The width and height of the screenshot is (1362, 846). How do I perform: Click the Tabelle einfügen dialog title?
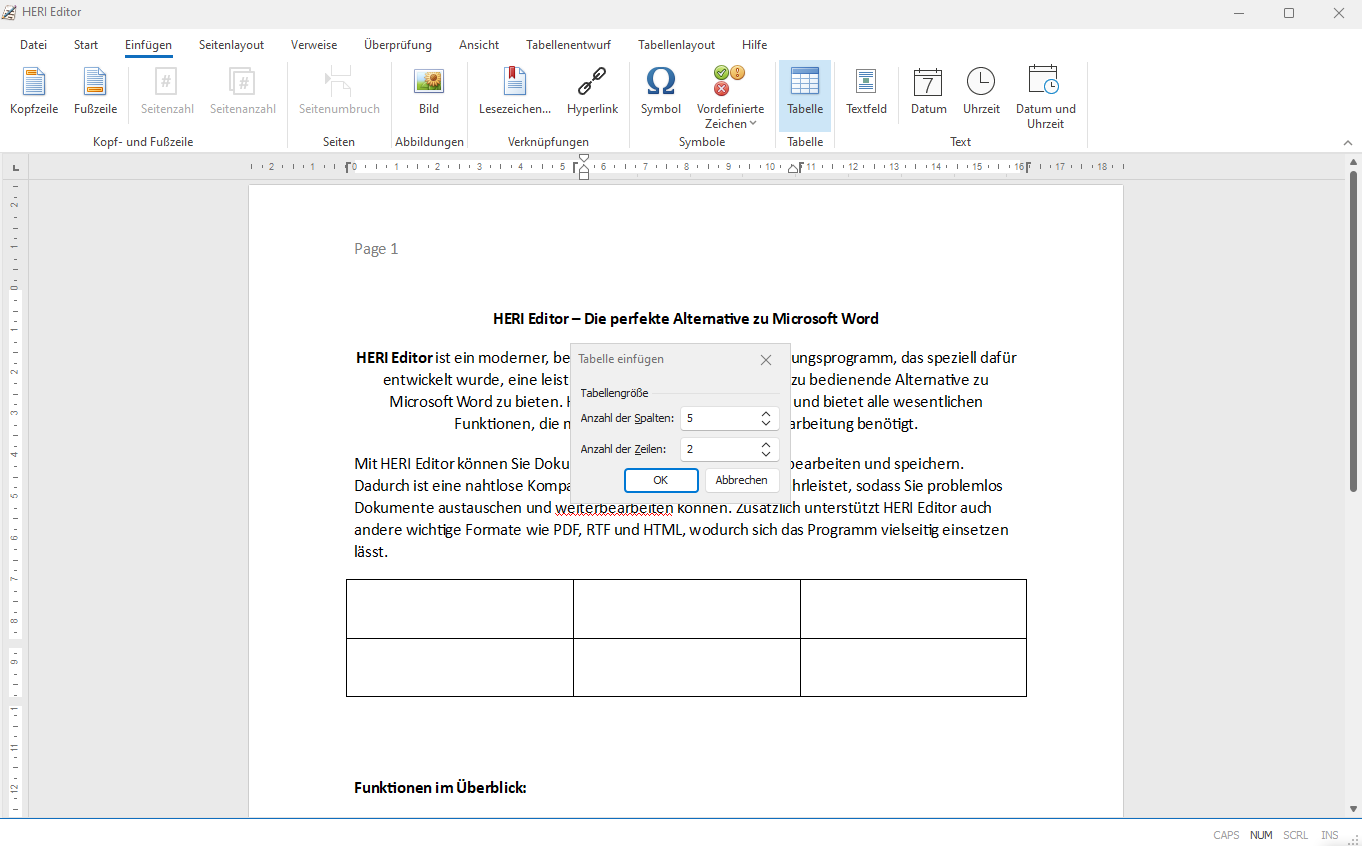[x=621, y=359]
